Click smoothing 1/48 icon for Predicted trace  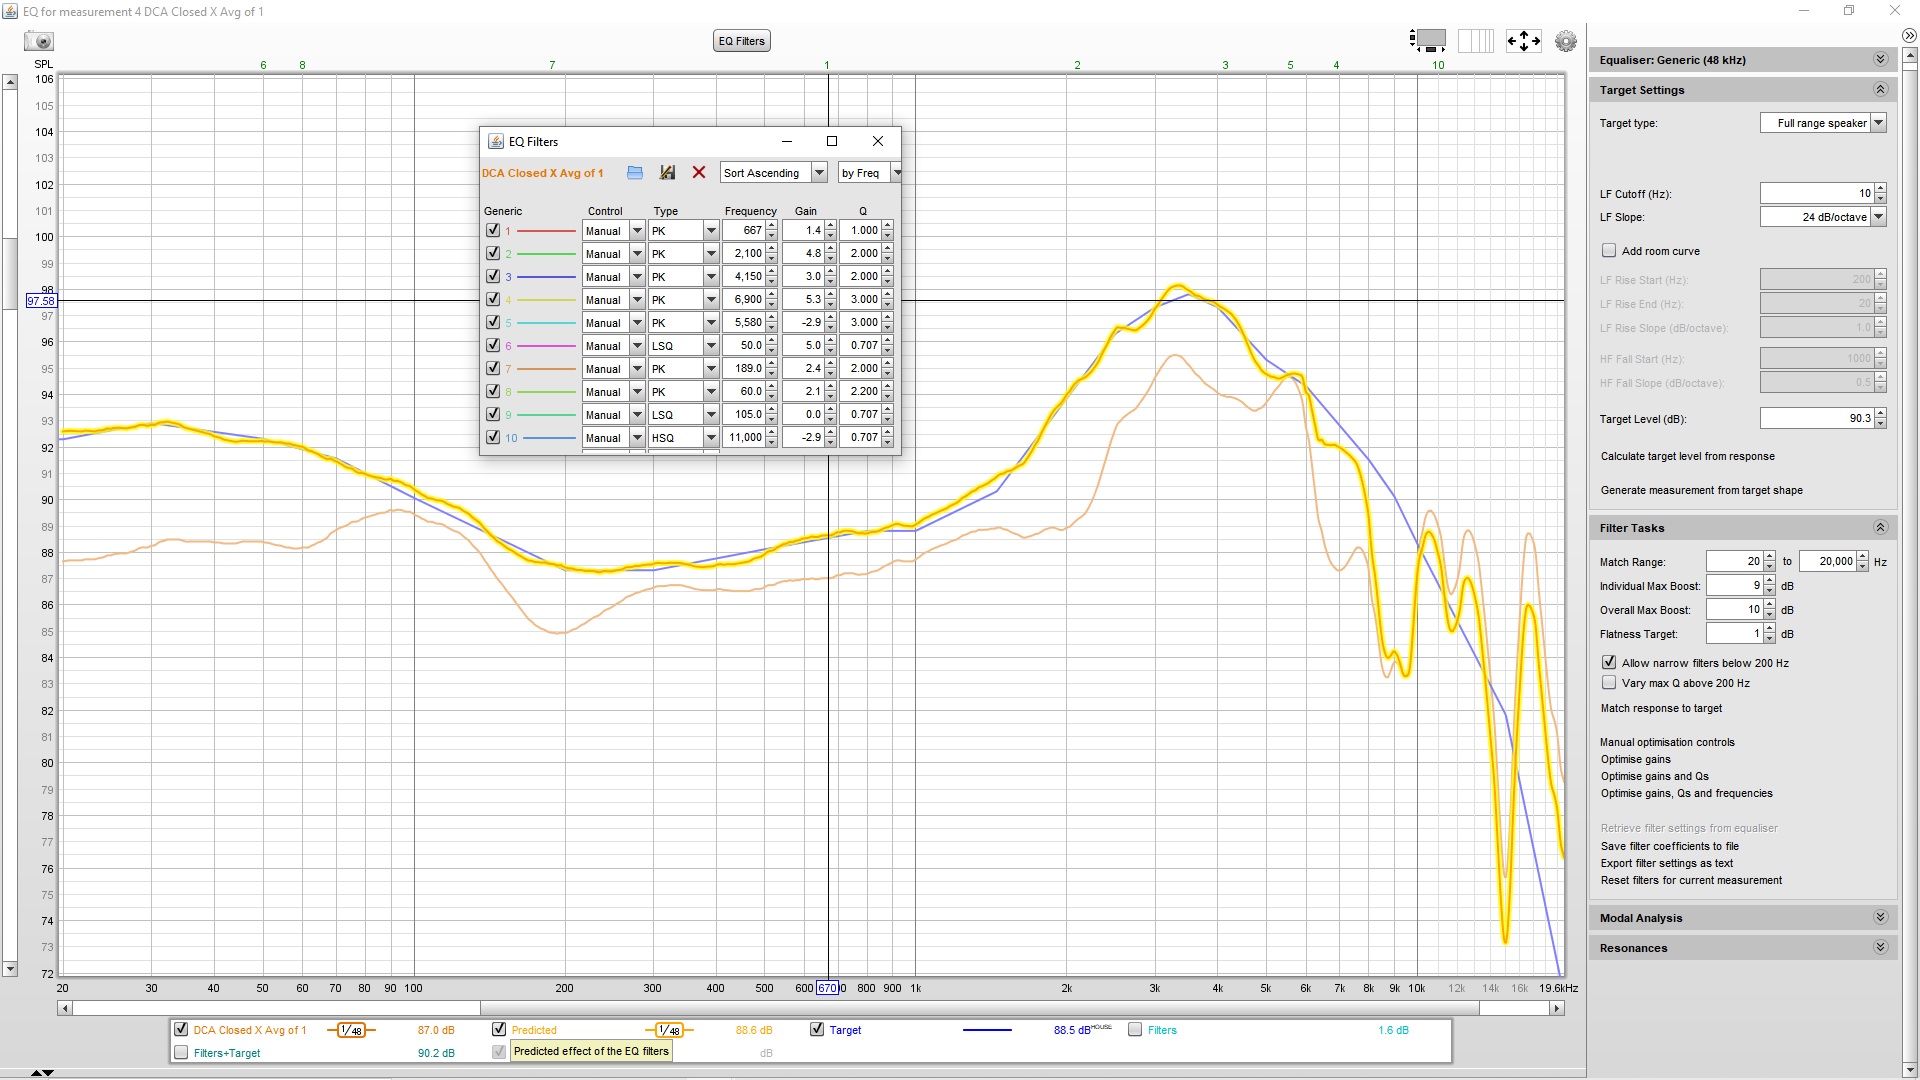[x=669, y=1030]
